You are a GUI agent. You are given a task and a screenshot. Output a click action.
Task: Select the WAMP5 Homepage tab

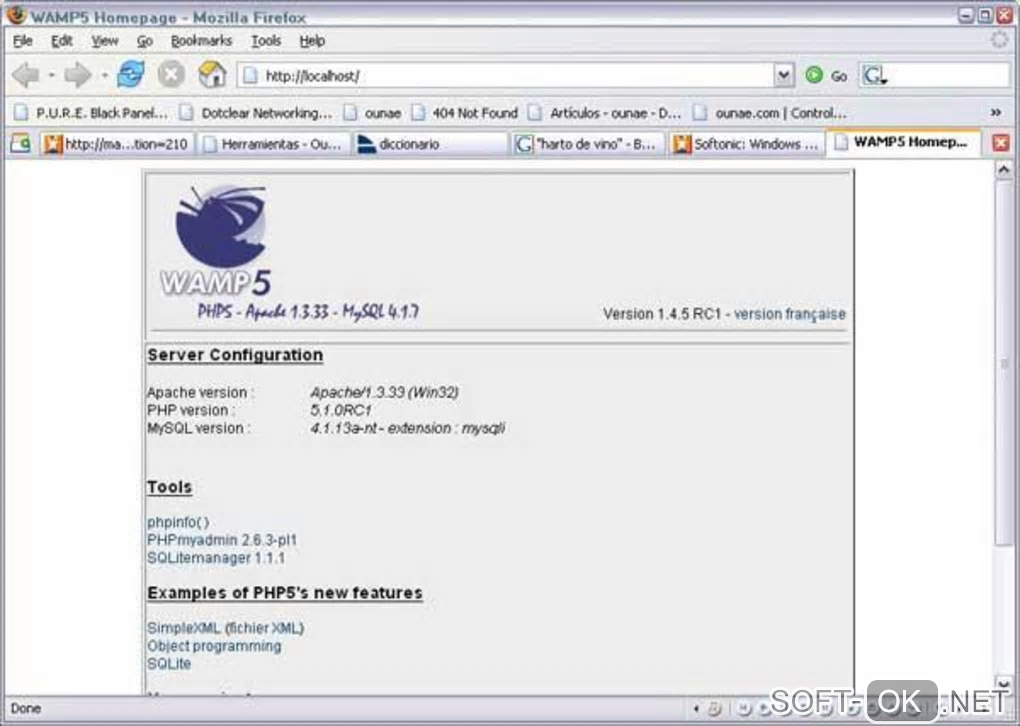pyautogui.click(x=903, y=142)
